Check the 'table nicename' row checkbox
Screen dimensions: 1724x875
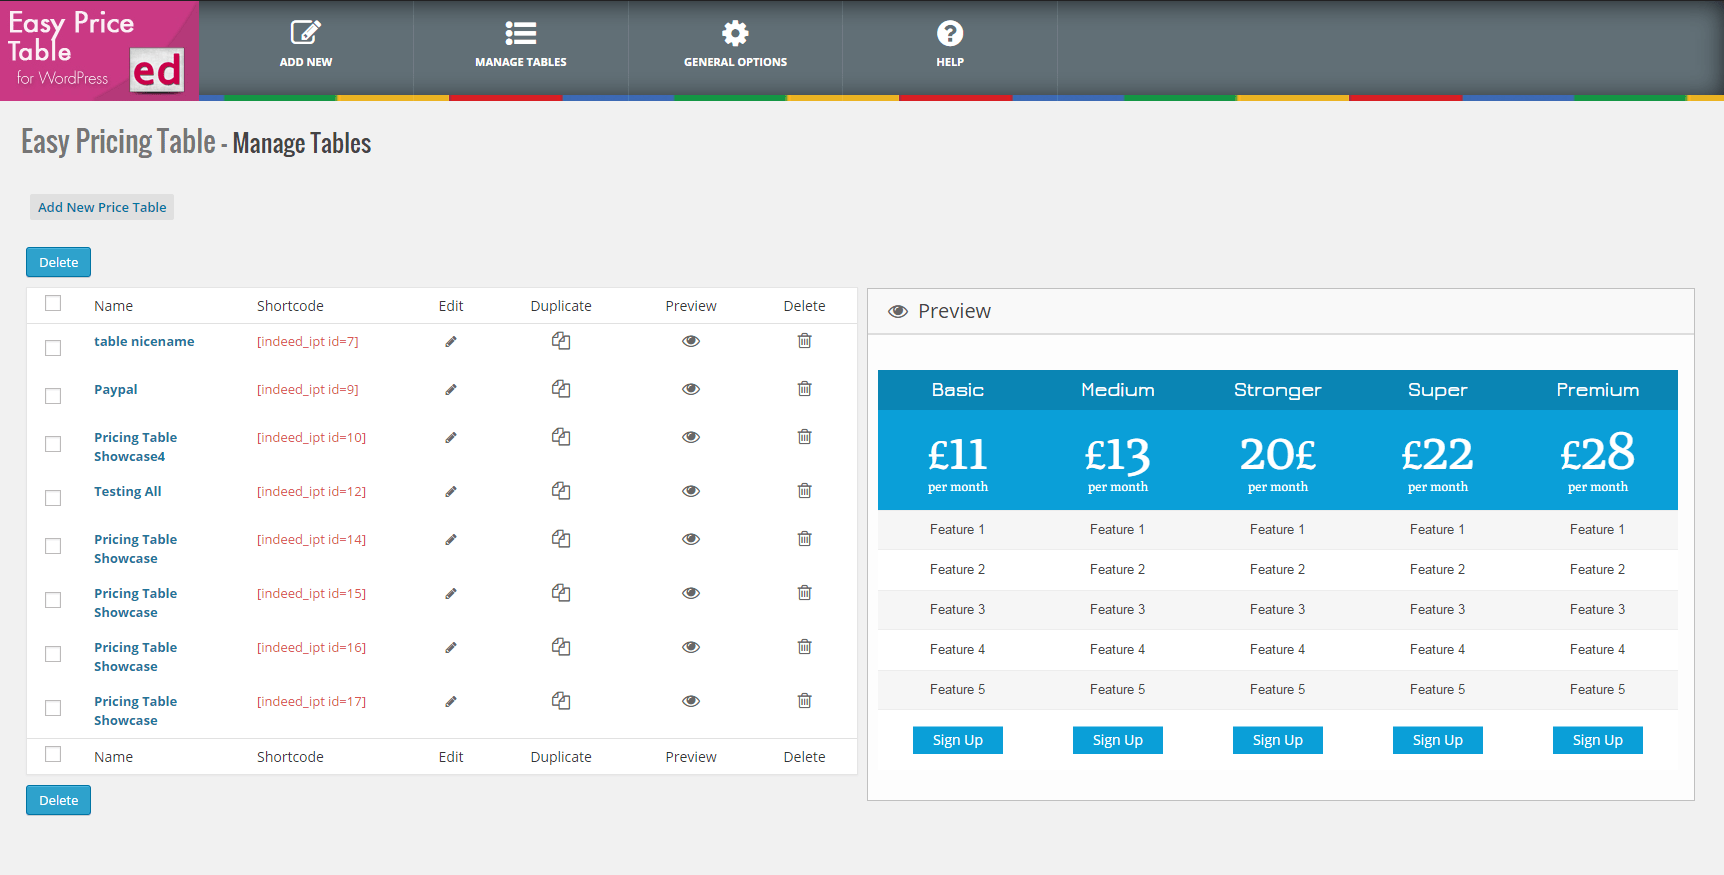53,348
